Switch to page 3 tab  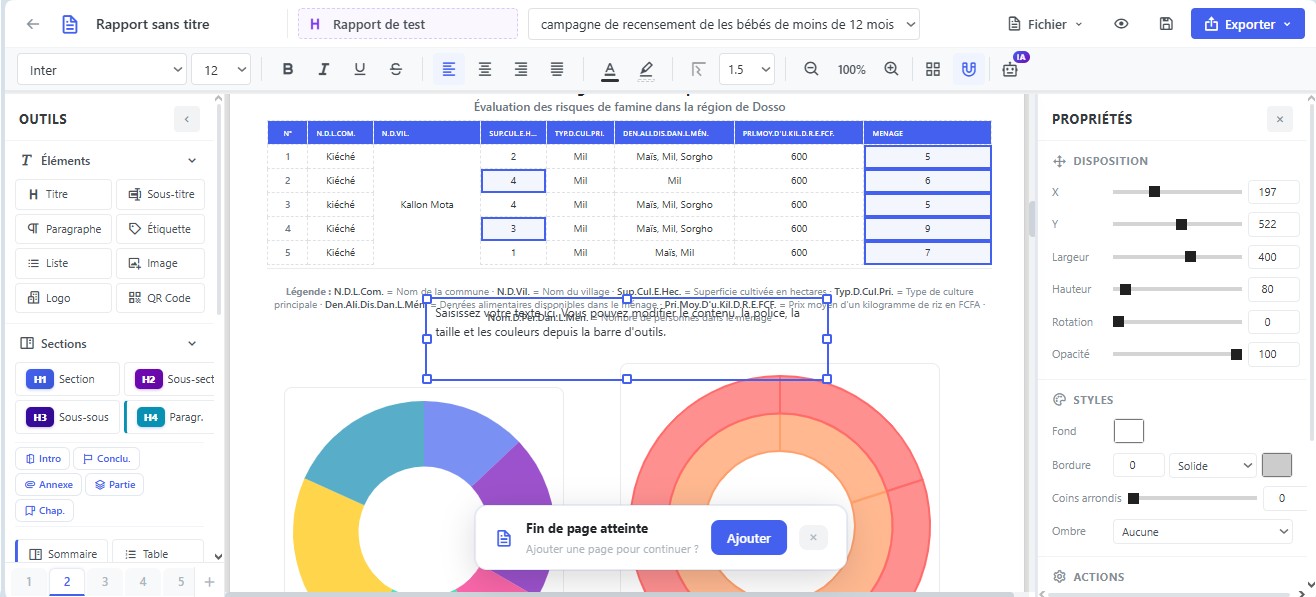[104, 582]
